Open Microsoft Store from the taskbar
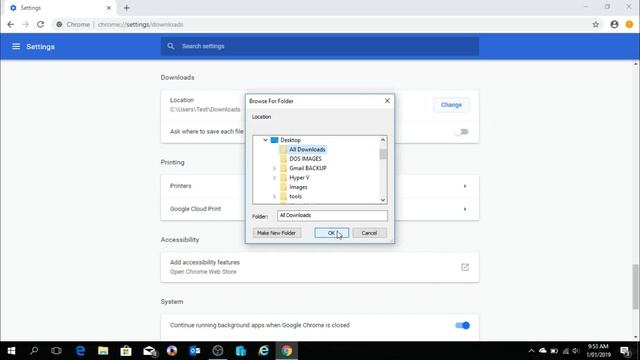The image size is (640, 360). click(x=126, y=351)
